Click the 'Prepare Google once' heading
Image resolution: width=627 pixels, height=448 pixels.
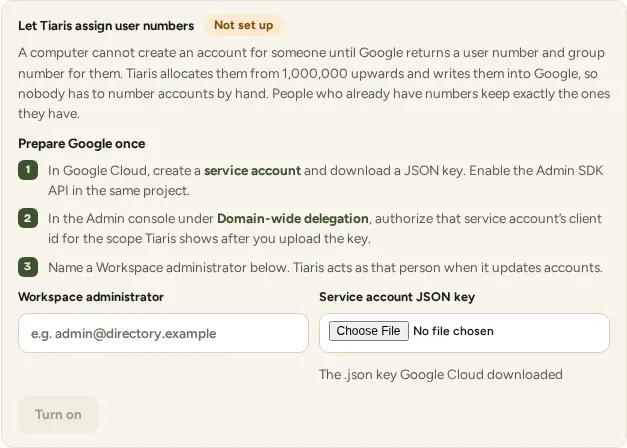pyautogui.click(x=82, y=144)
